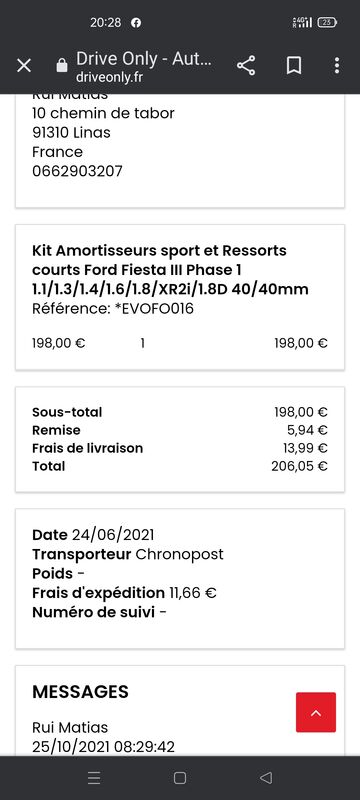This screenshot has width=360, height=800.
Task: Tap the signal strength status icon
Action: [x=302, y=22]
